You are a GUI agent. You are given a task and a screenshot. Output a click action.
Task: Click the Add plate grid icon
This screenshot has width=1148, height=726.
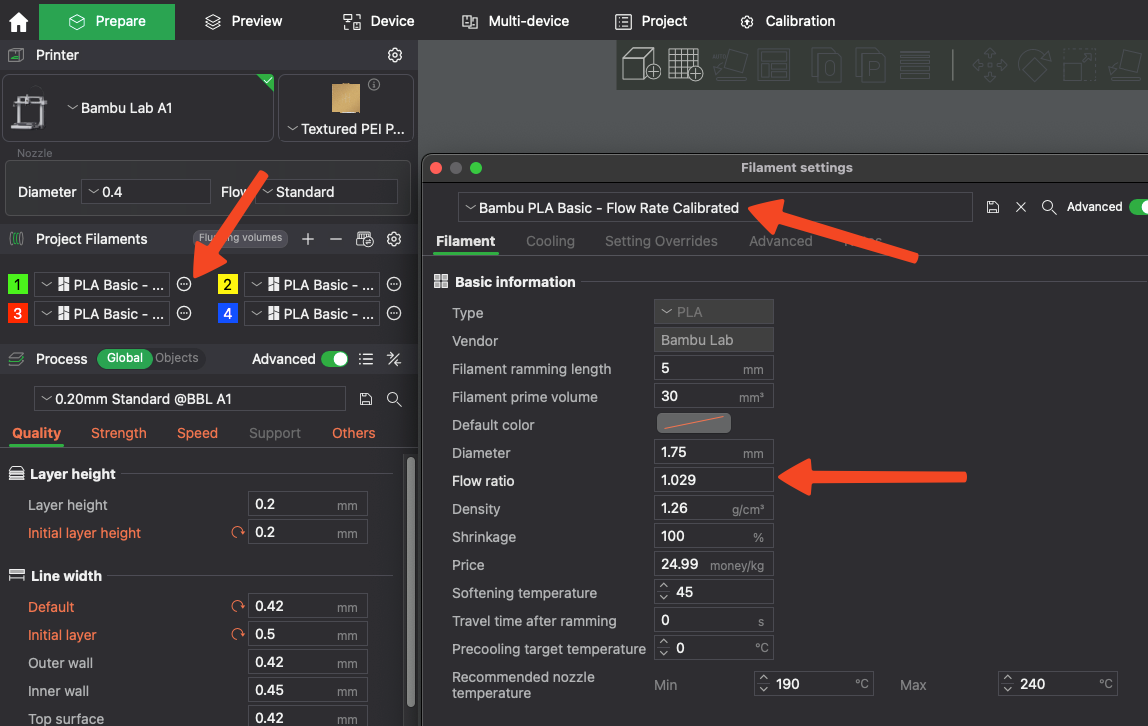[685, 65]
